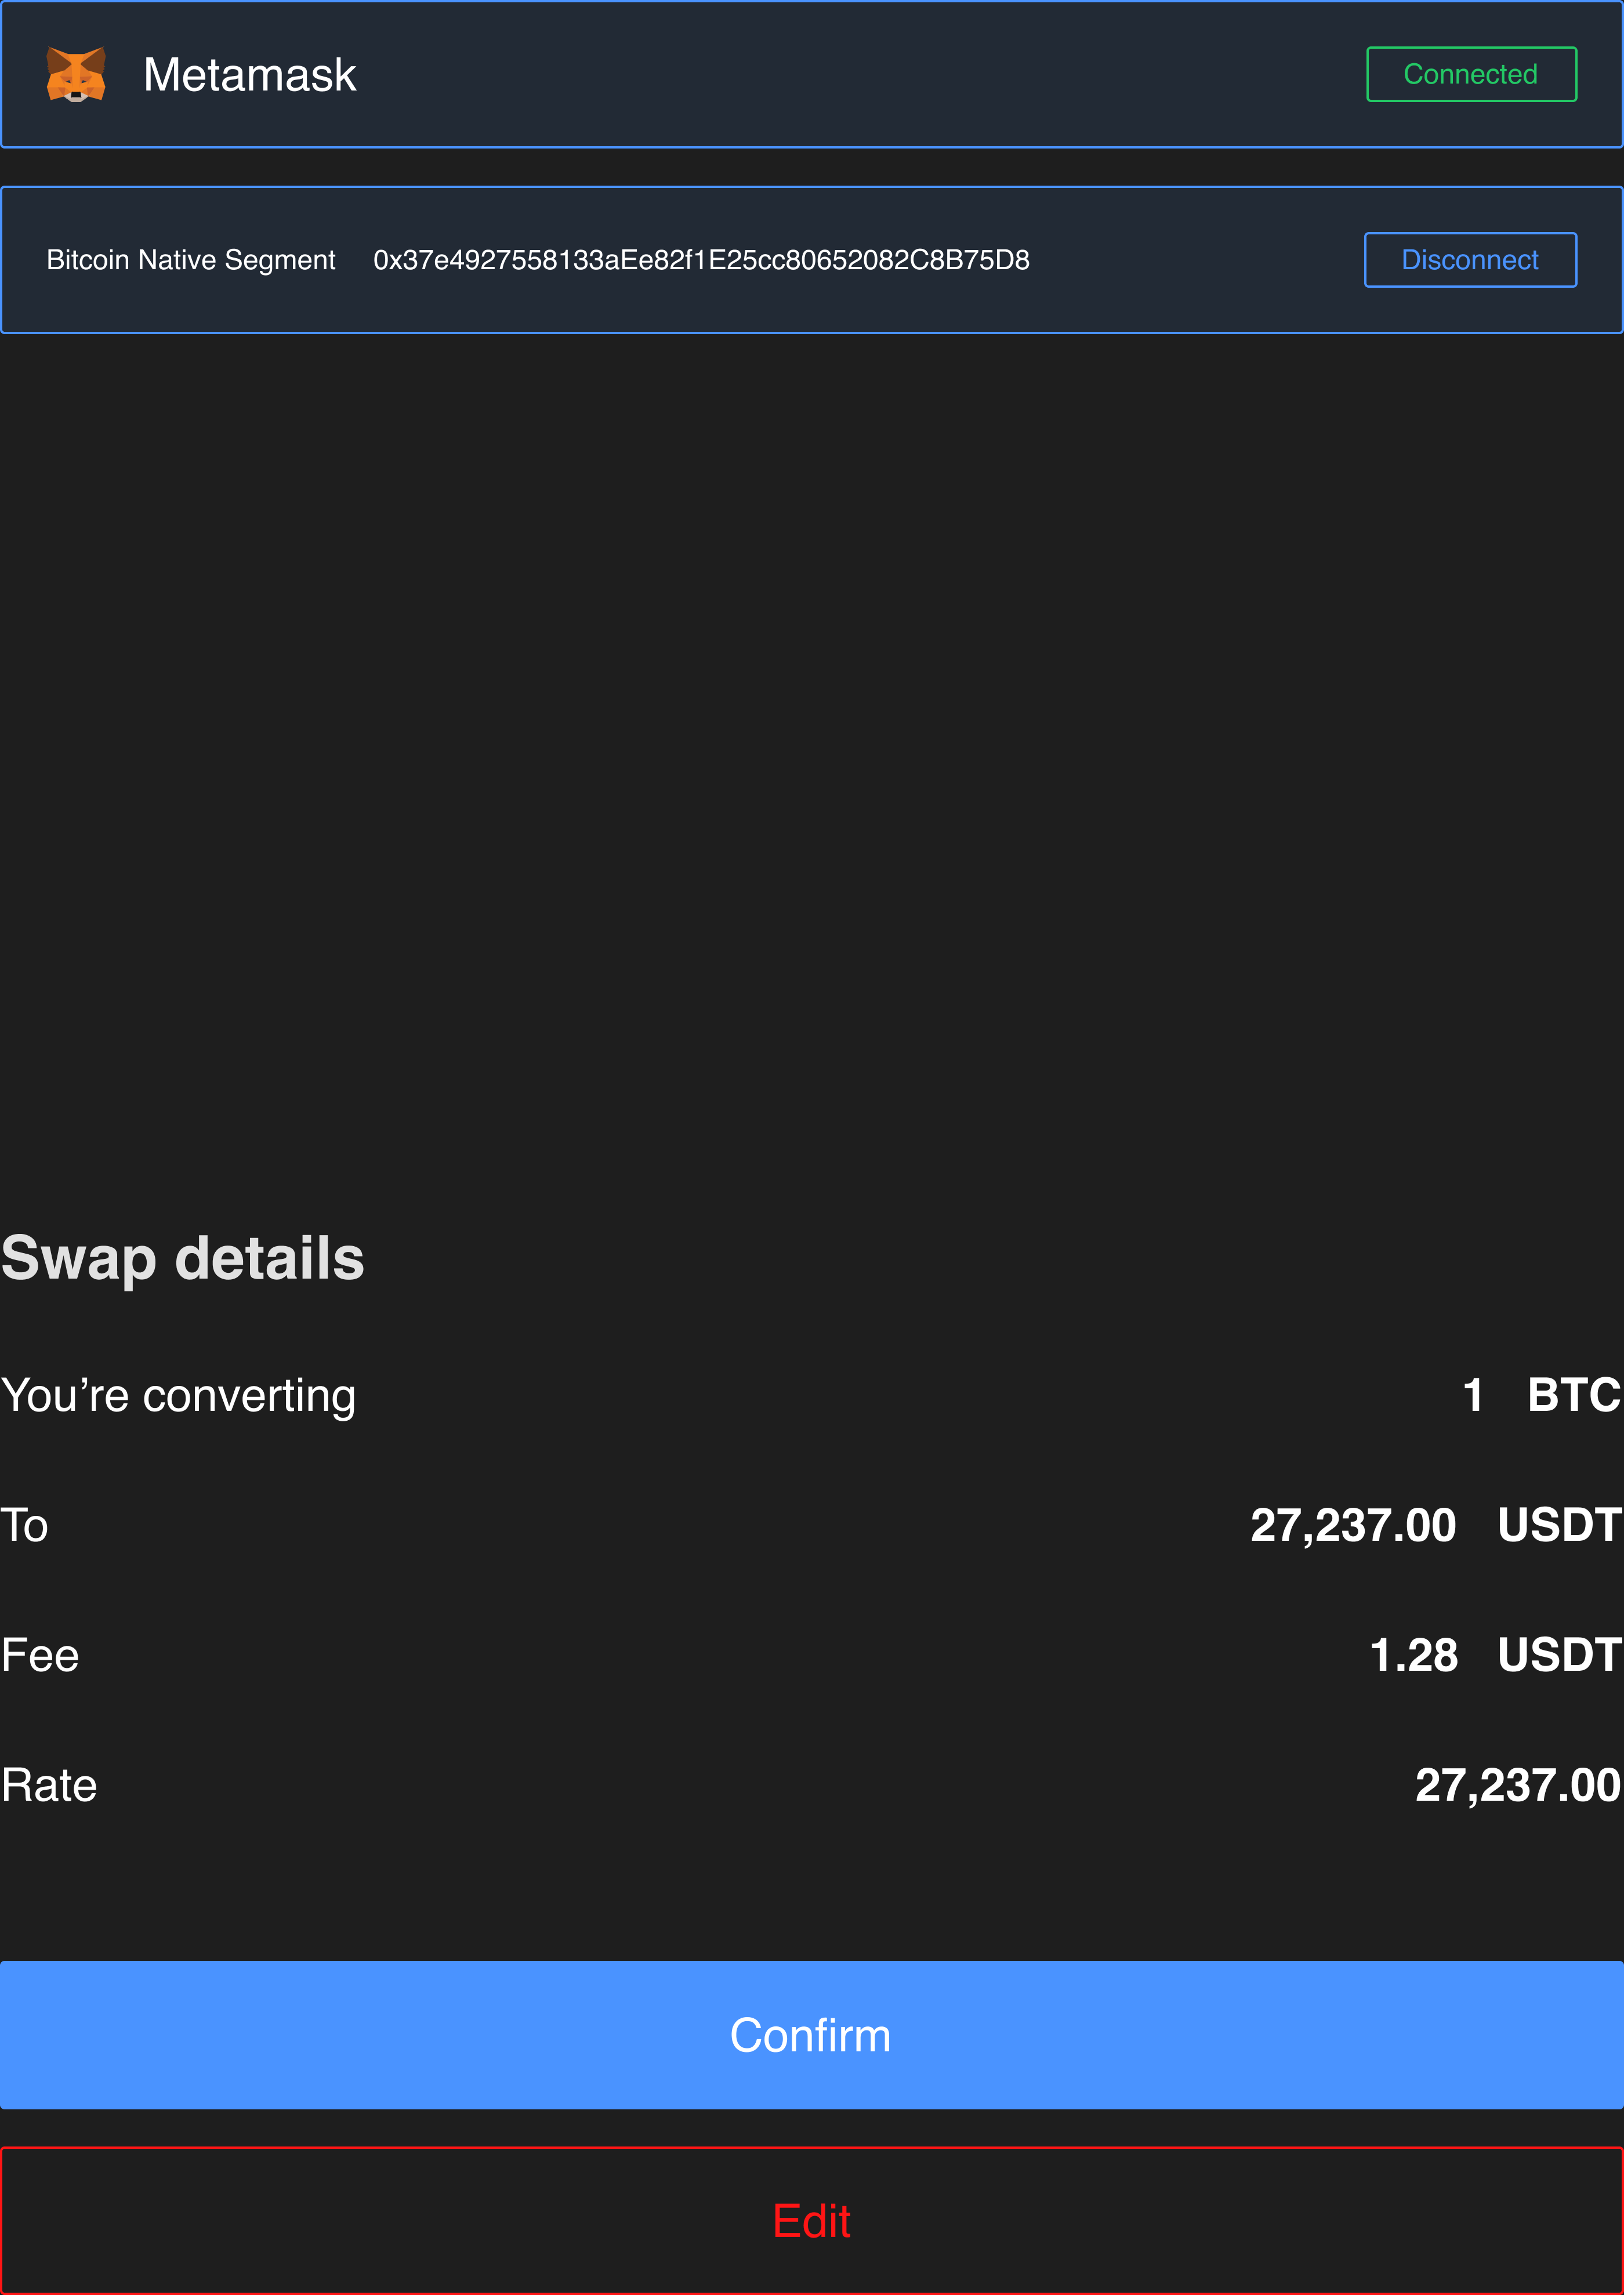Viewport: 1624px width, 2295px height.
Task: Click the Metamask wallet name
Action: 249,75
